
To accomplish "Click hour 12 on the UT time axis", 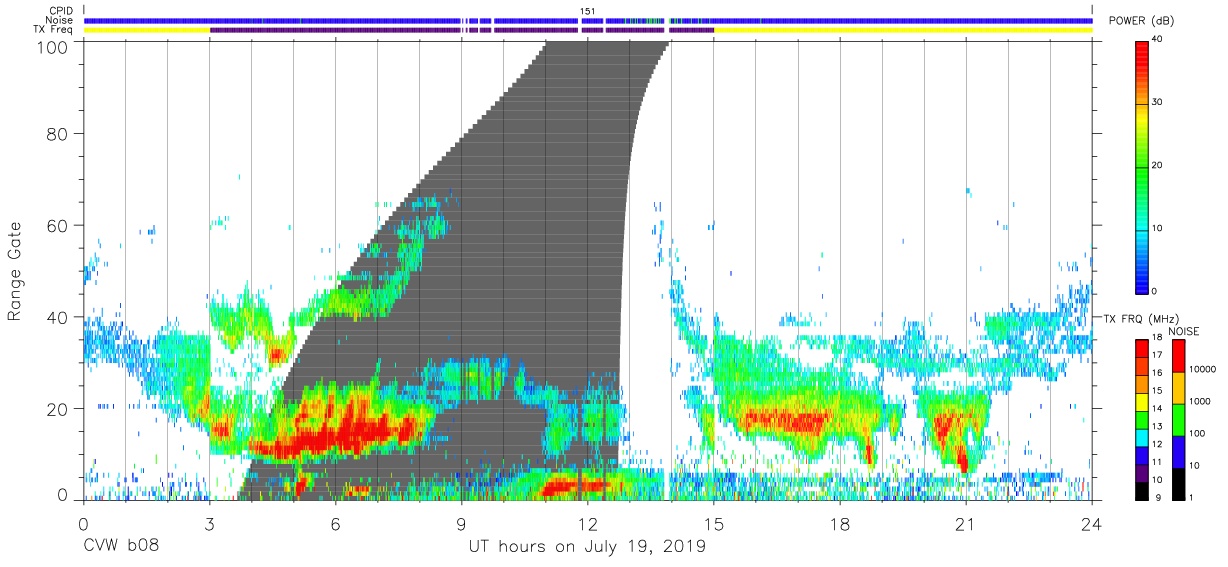I will (587, 524).
